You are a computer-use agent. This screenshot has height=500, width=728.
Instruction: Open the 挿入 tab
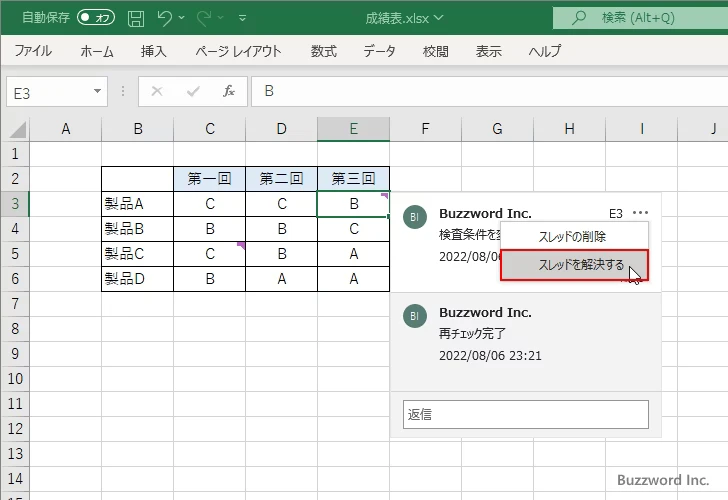153,51
